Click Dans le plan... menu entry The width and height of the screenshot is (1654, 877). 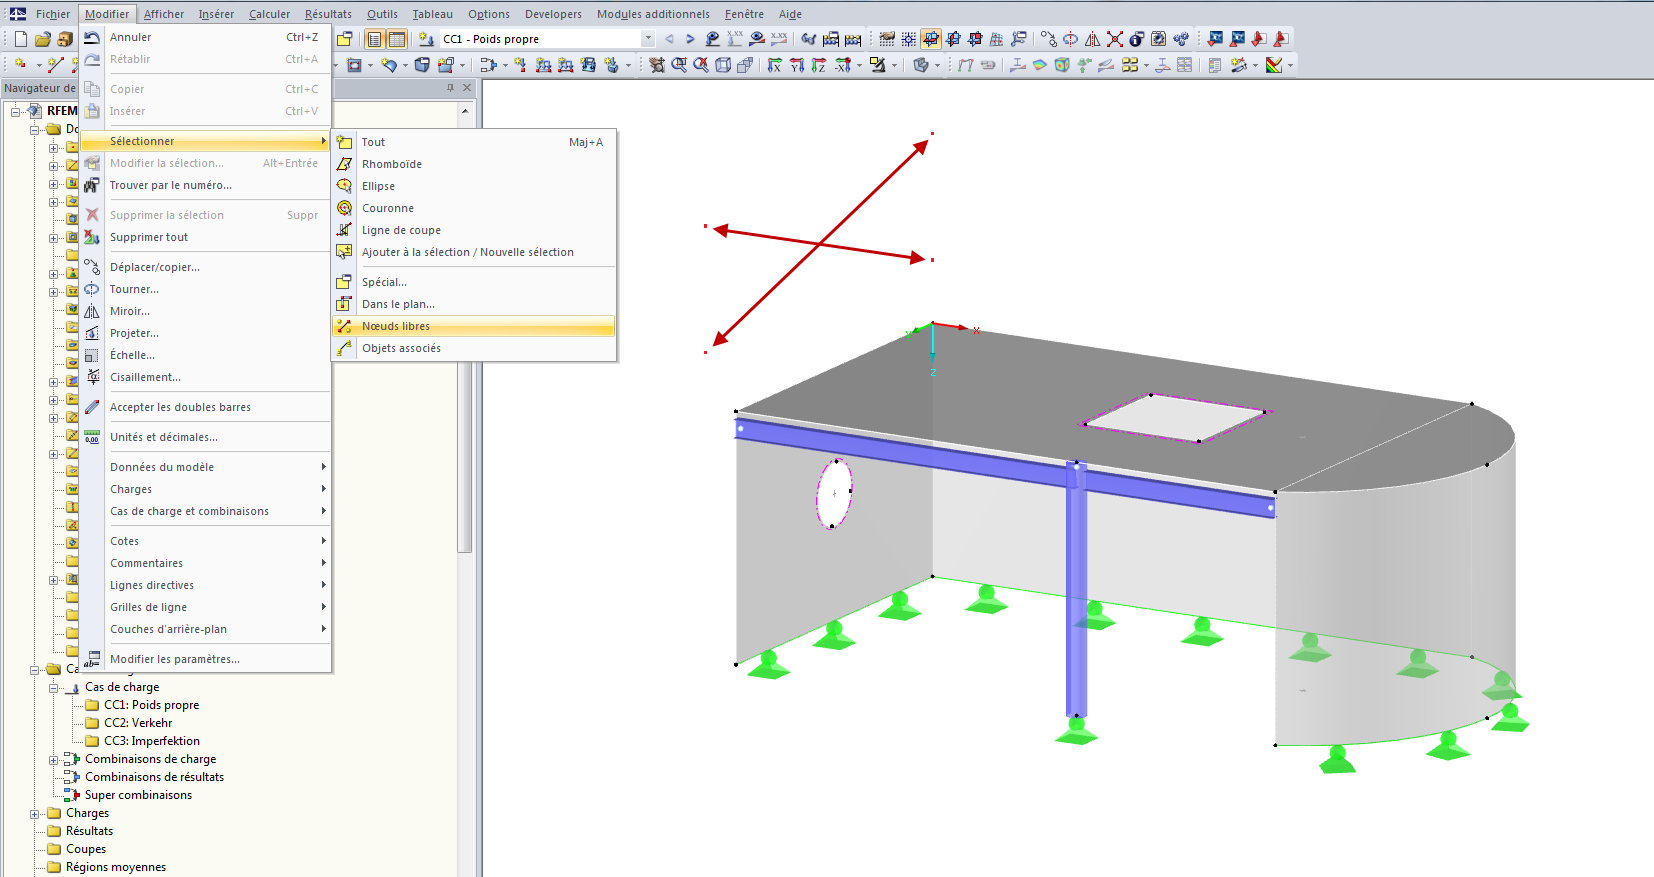[x=473, y=304]
